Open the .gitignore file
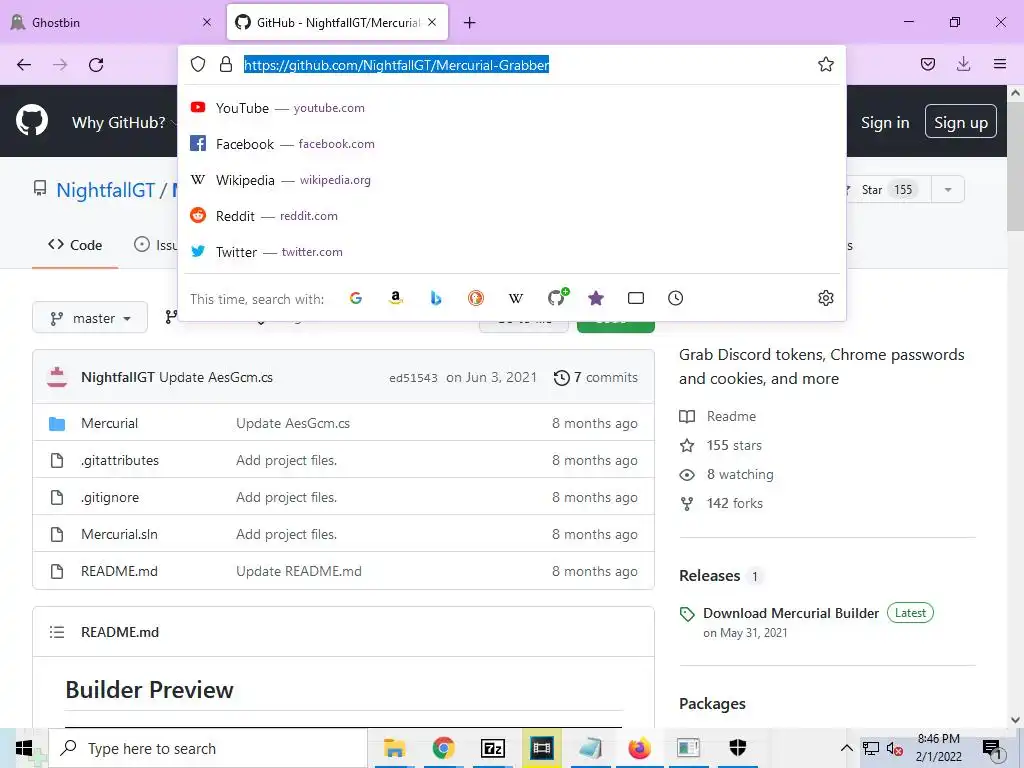Image resolution: width=1024 pixels, height=768 pixels. pyautogui.click(x=110, y=498)
